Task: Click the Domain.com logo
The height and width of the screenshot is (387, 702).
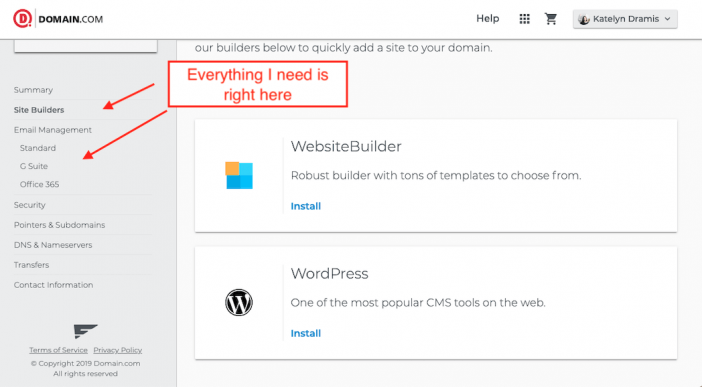Action: click(58, 19)
